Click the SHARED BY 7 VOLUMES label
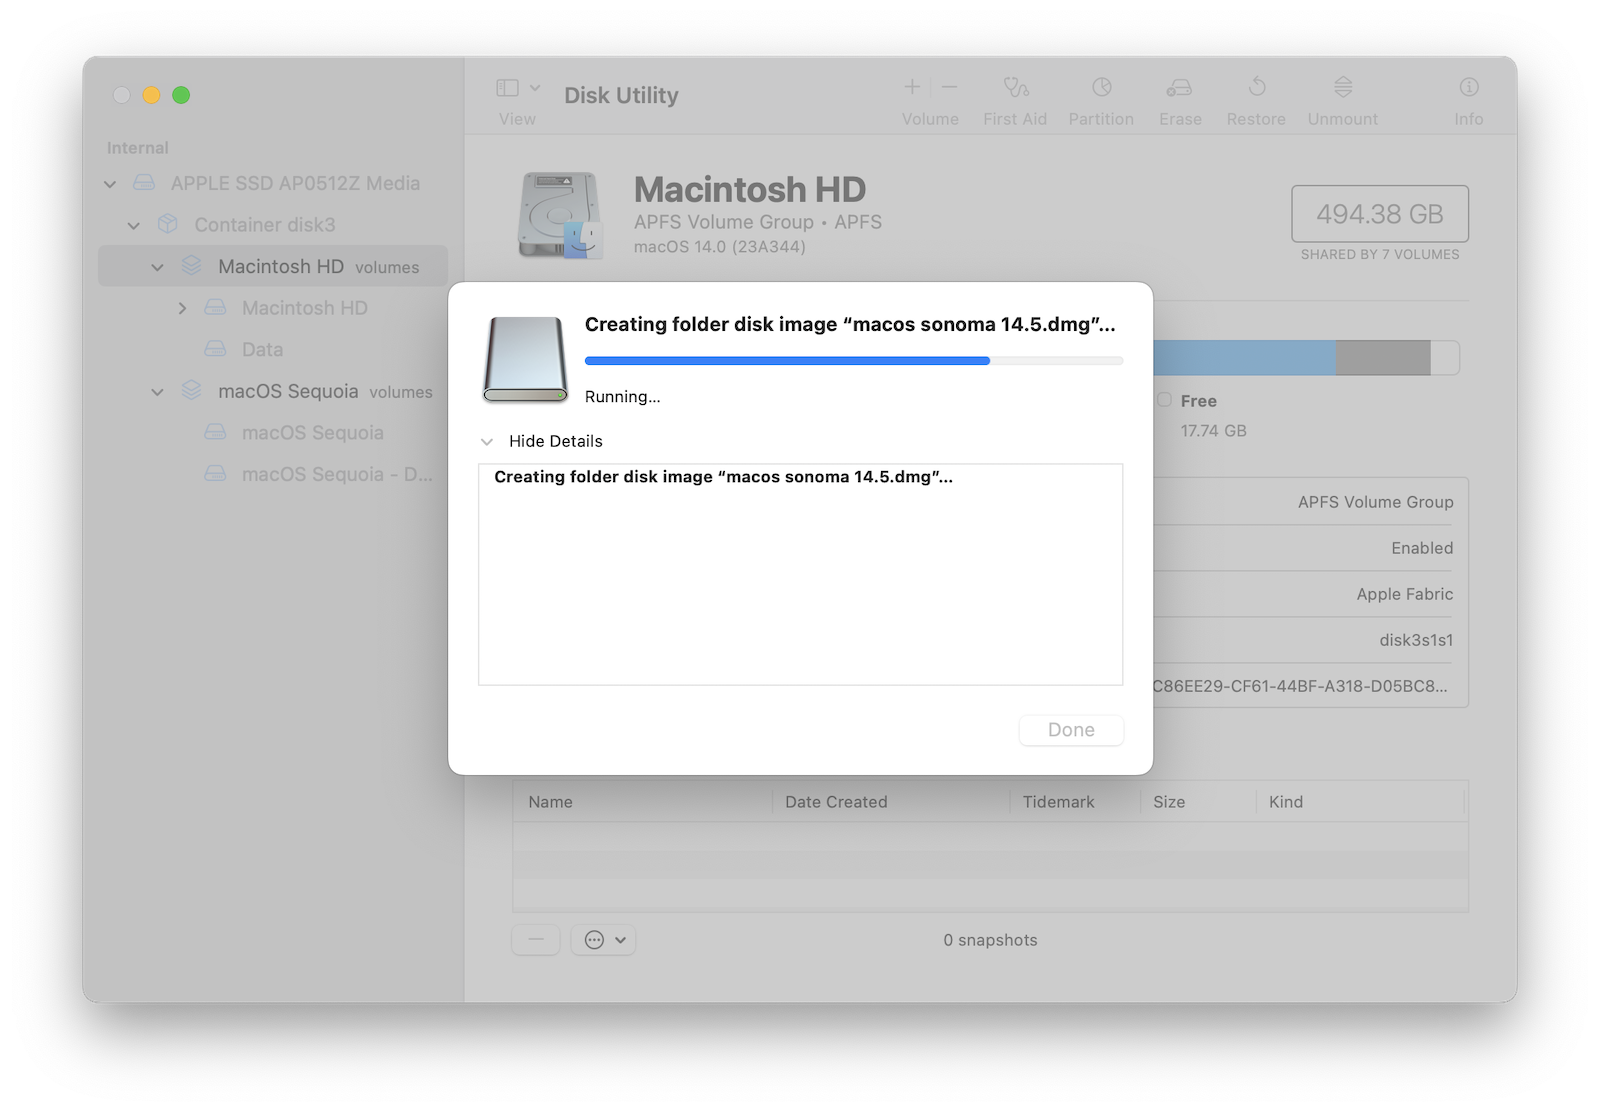 point(1380,255)
